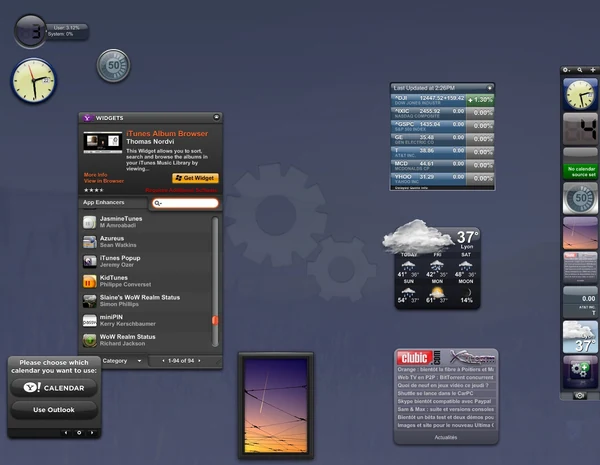The width and height of the screenshot is (600, 465).
Task: Click calendar widget right arrow
Action: [92, 433]
